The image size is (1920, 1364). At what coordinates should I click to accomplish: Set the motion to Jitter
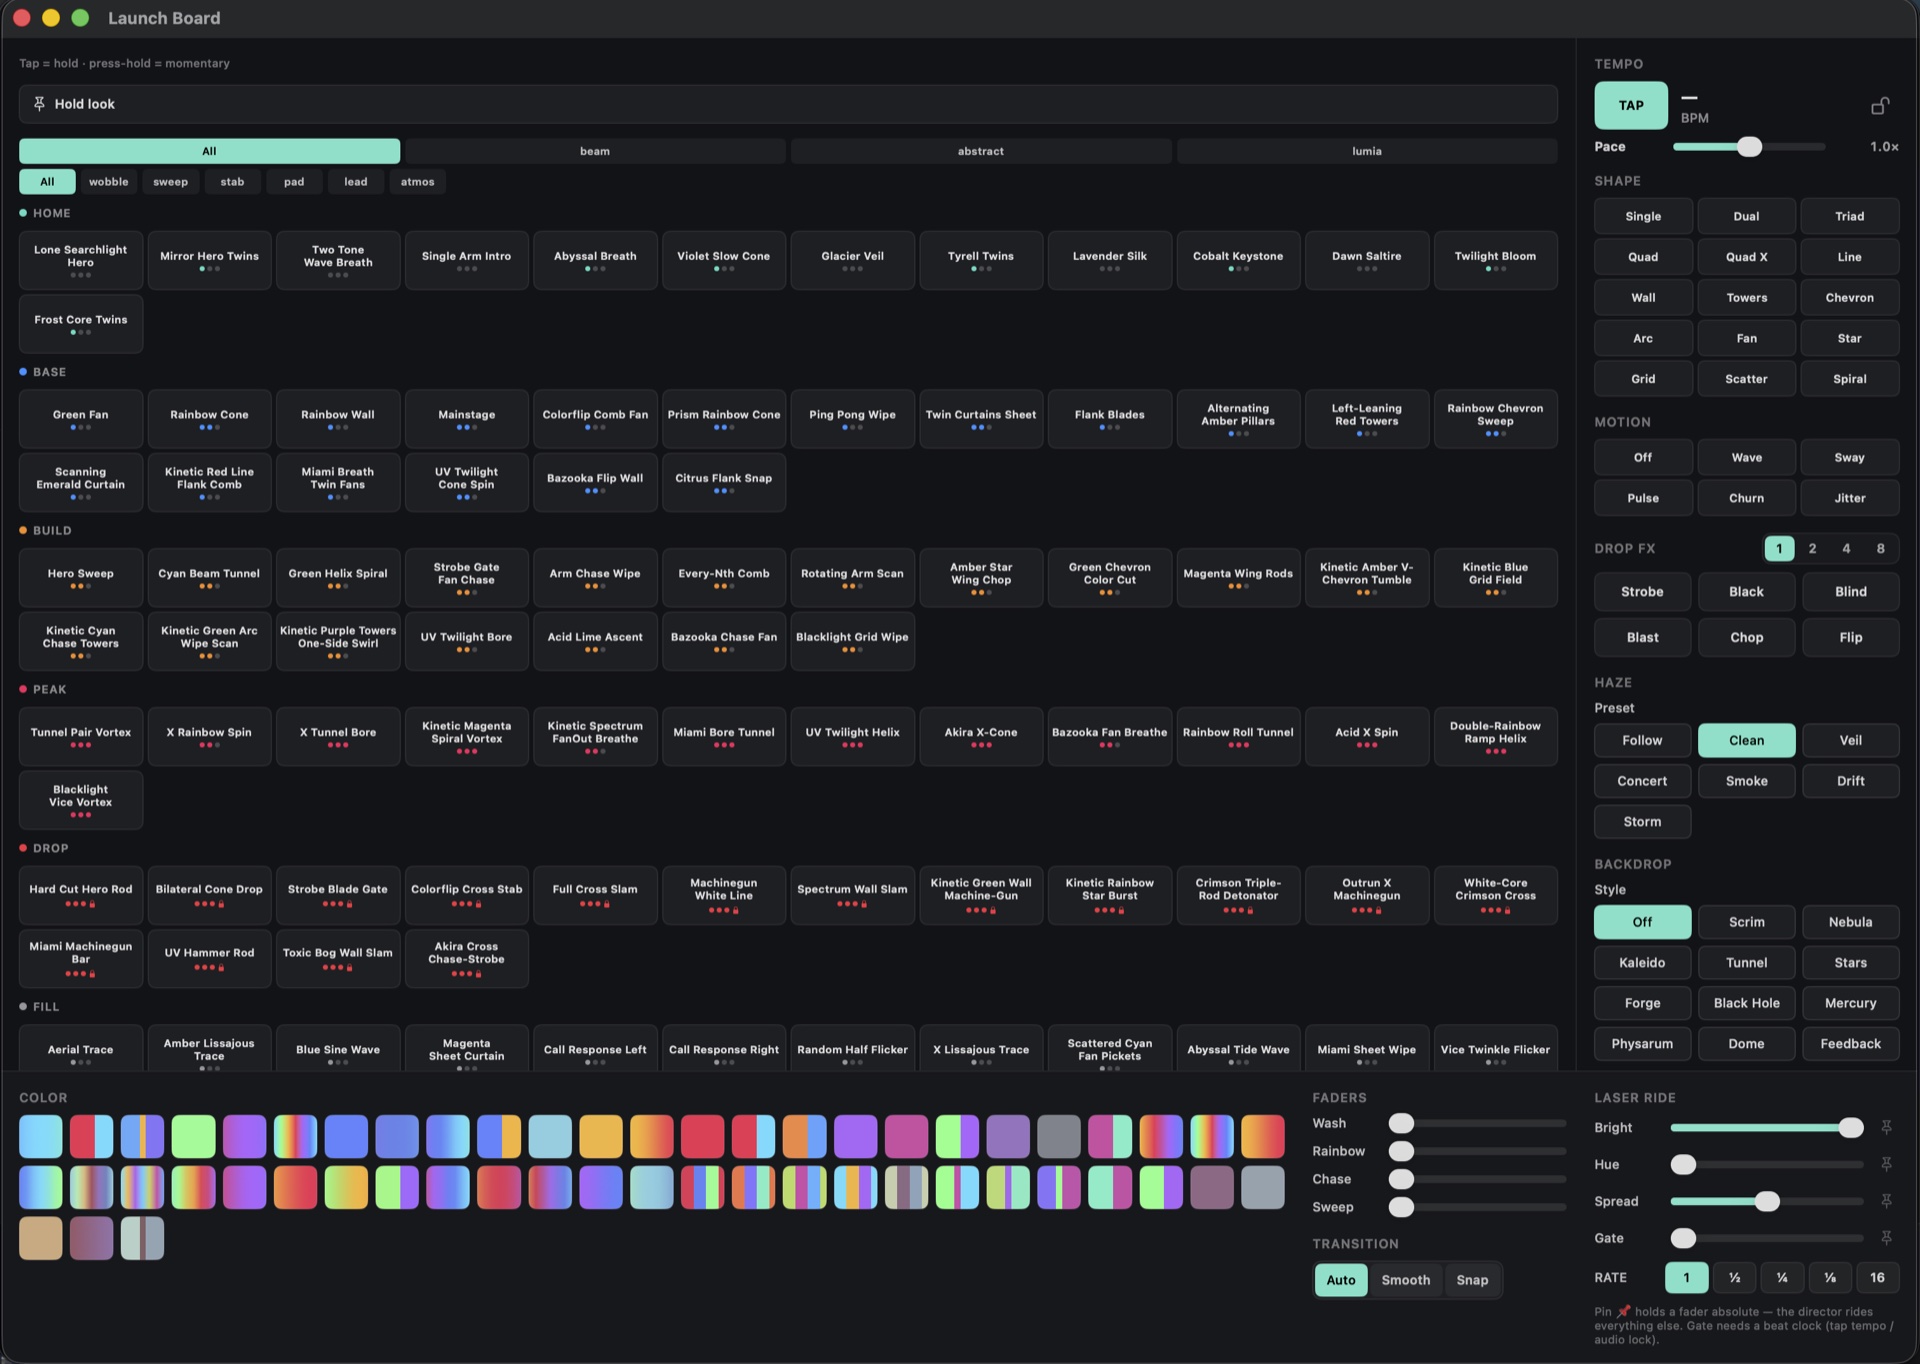[1850, 498]
